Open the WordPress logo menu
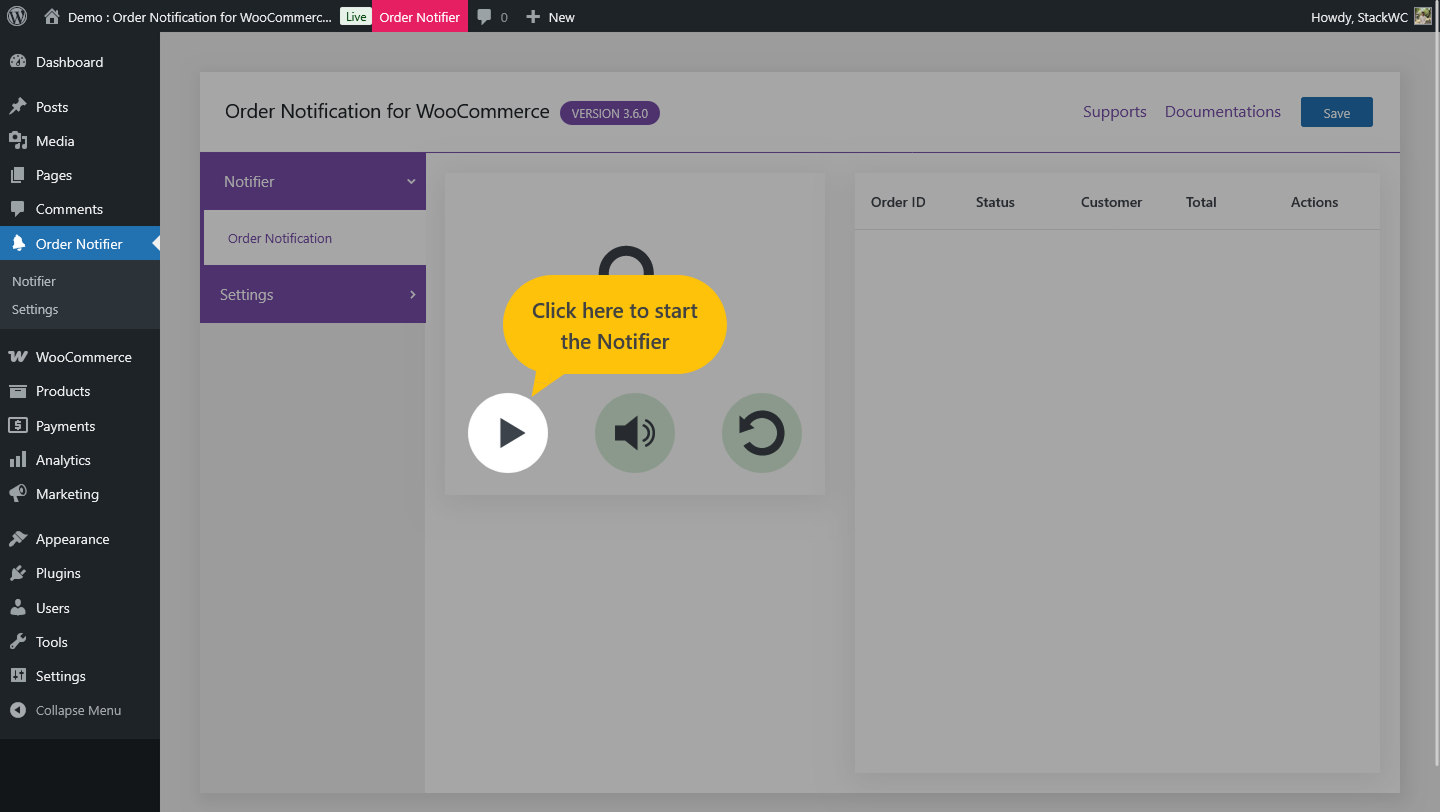 [x=15, y=16]
